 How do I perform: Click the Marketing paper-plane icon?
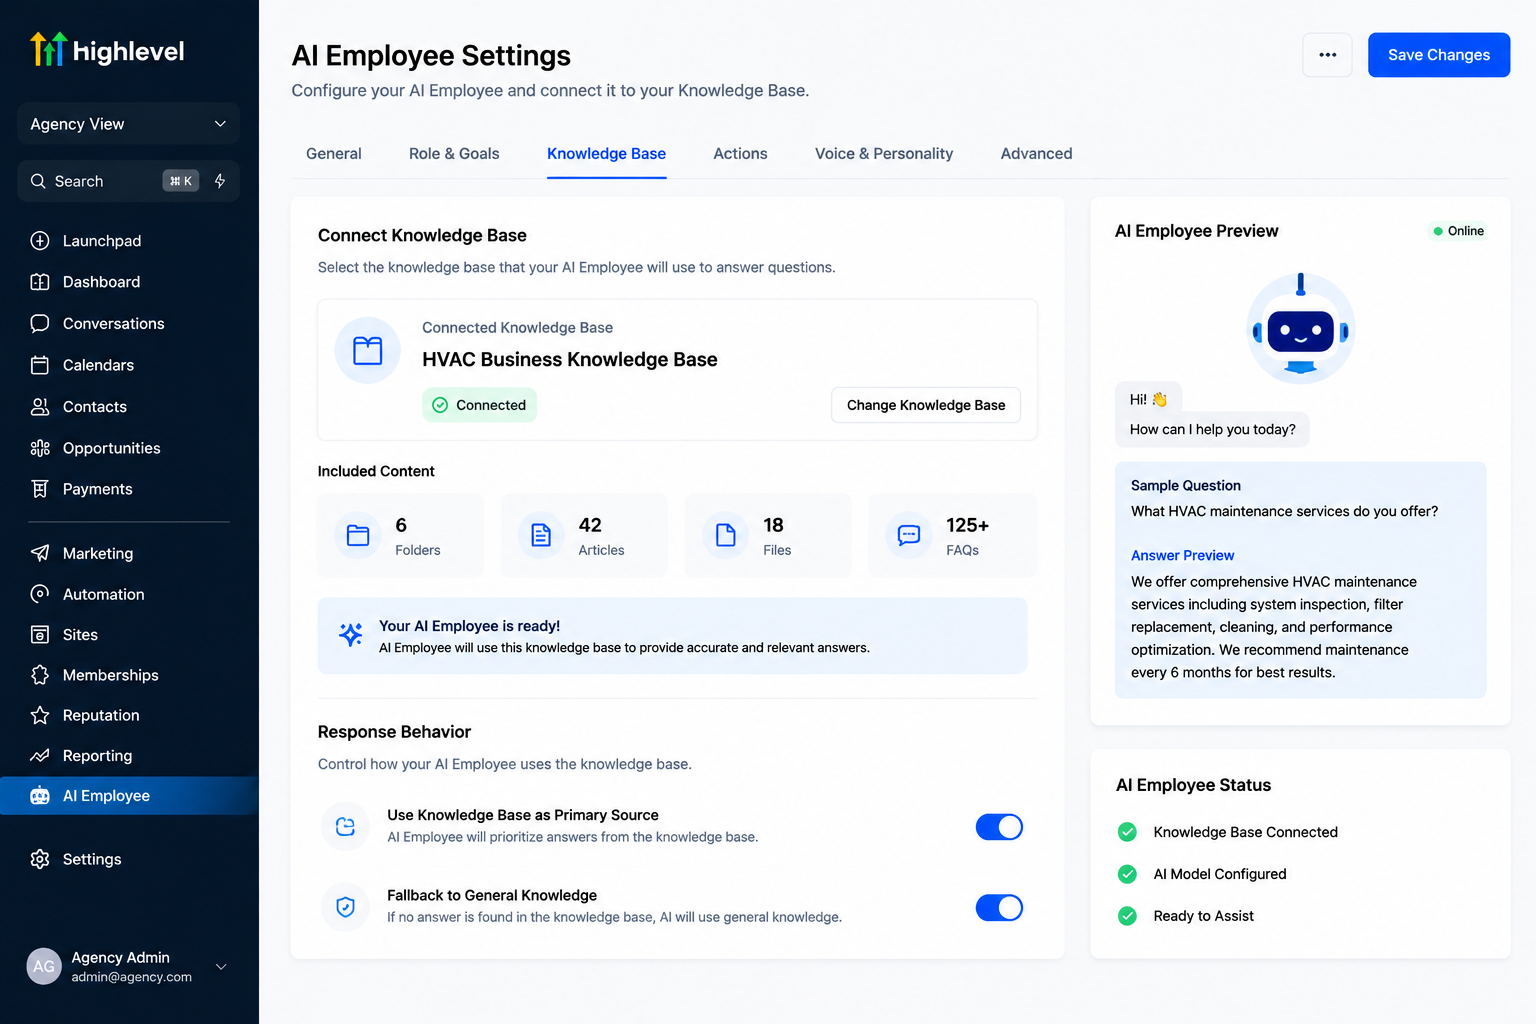(40, 553)
